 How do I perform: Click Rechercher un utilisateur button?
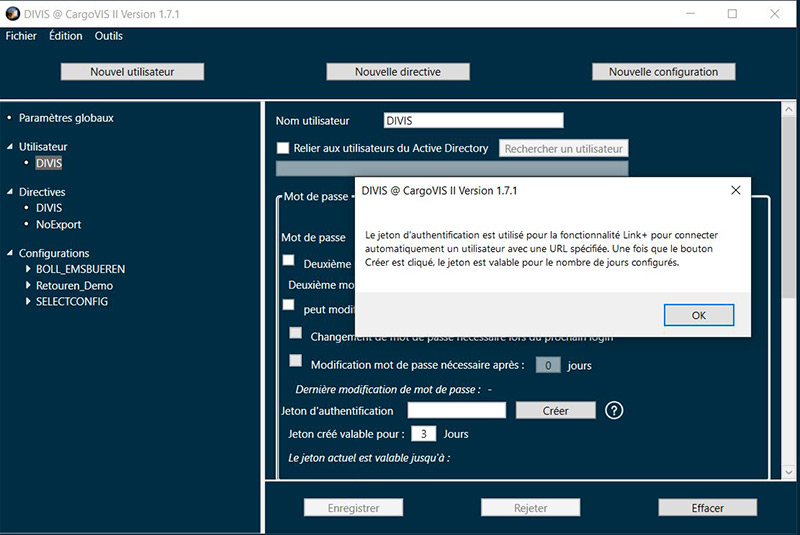[564, 148]
